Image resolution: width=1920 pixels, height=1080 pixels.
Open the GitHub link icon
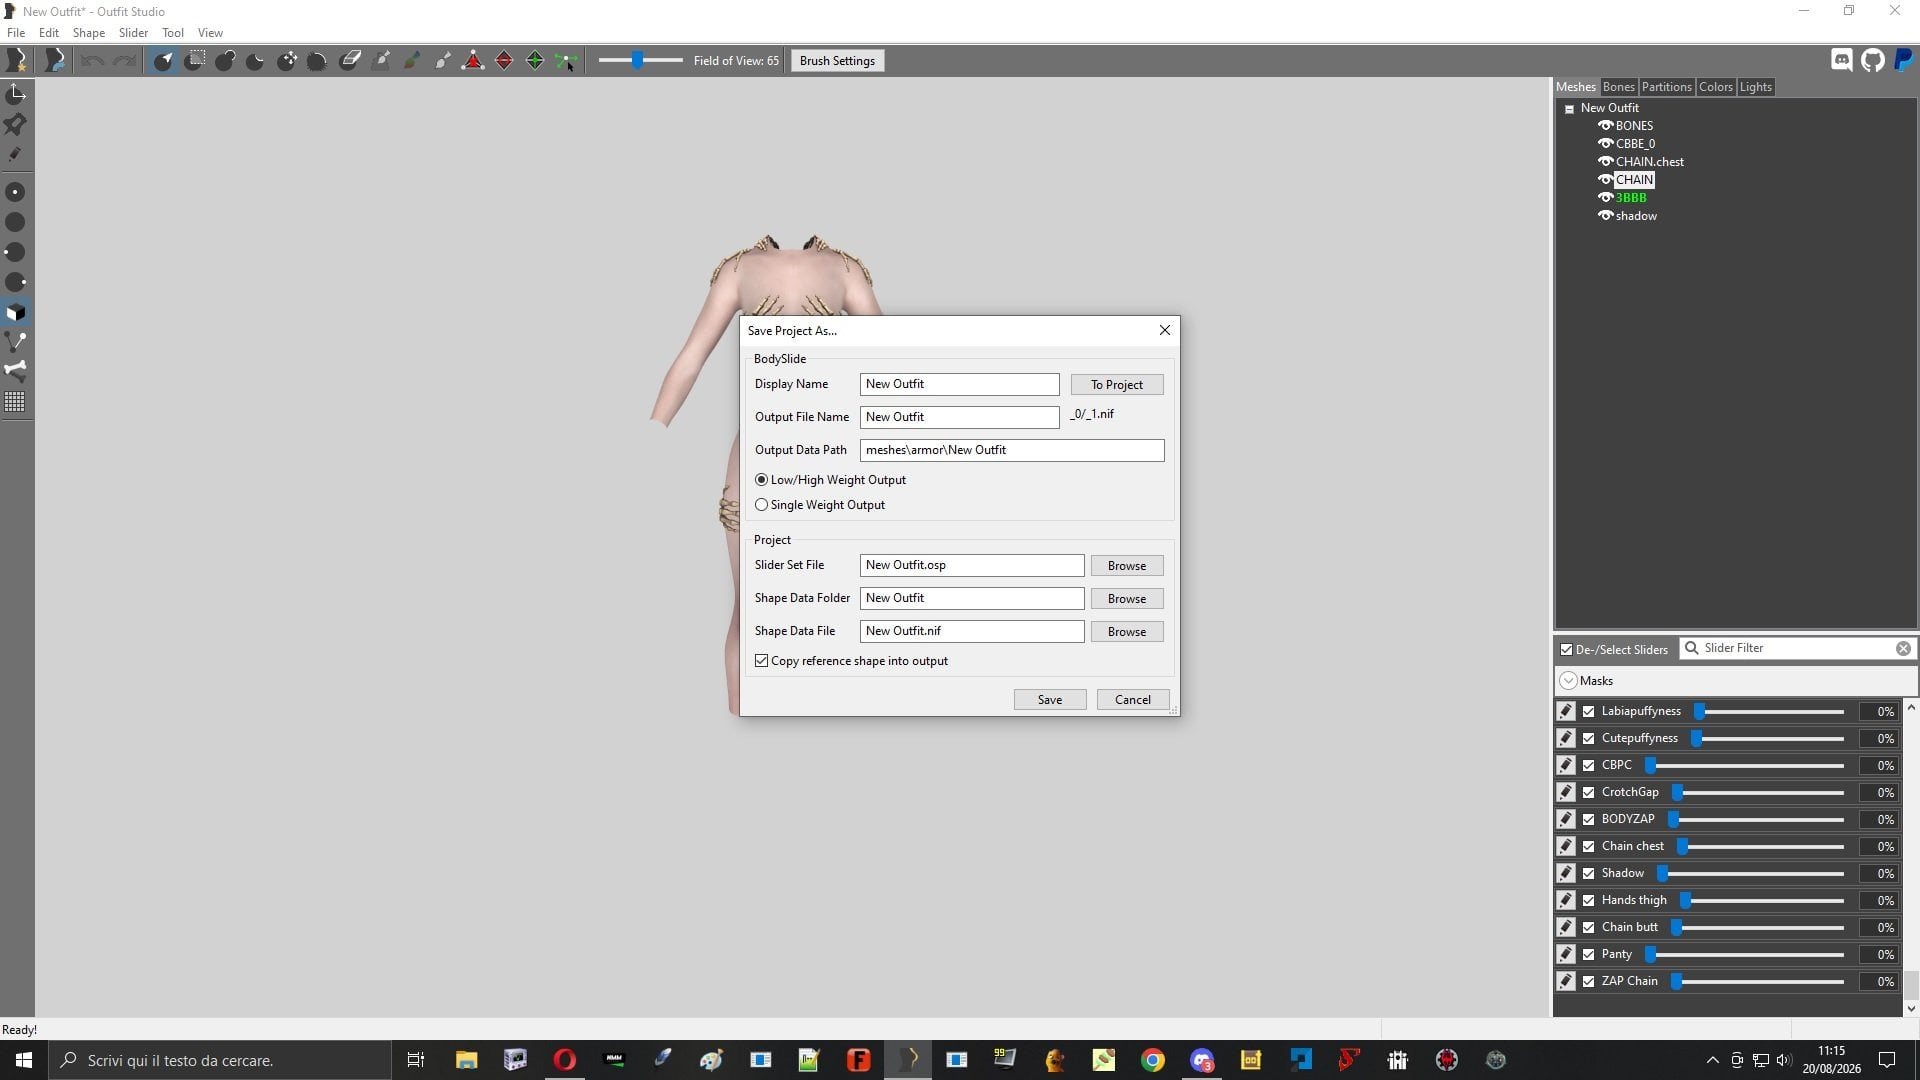click(x=1873, y=60)
